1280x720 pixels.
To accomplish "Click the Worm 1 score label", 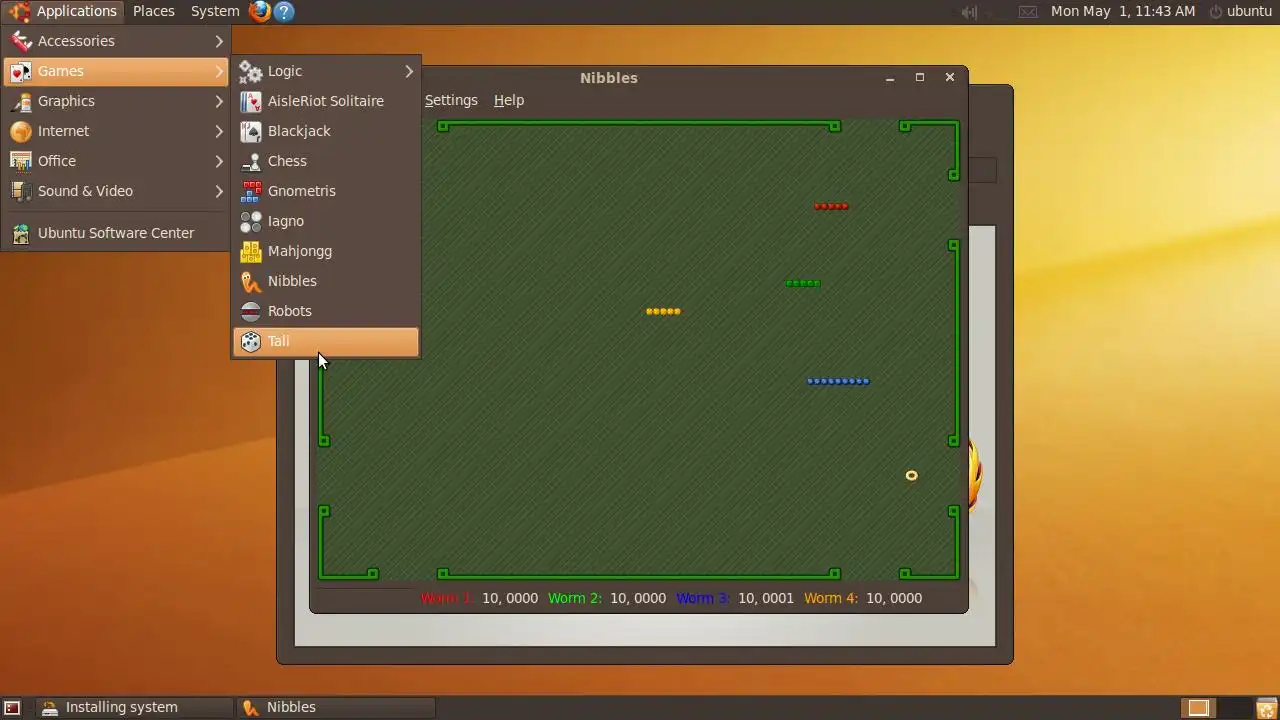I will 446,598.
